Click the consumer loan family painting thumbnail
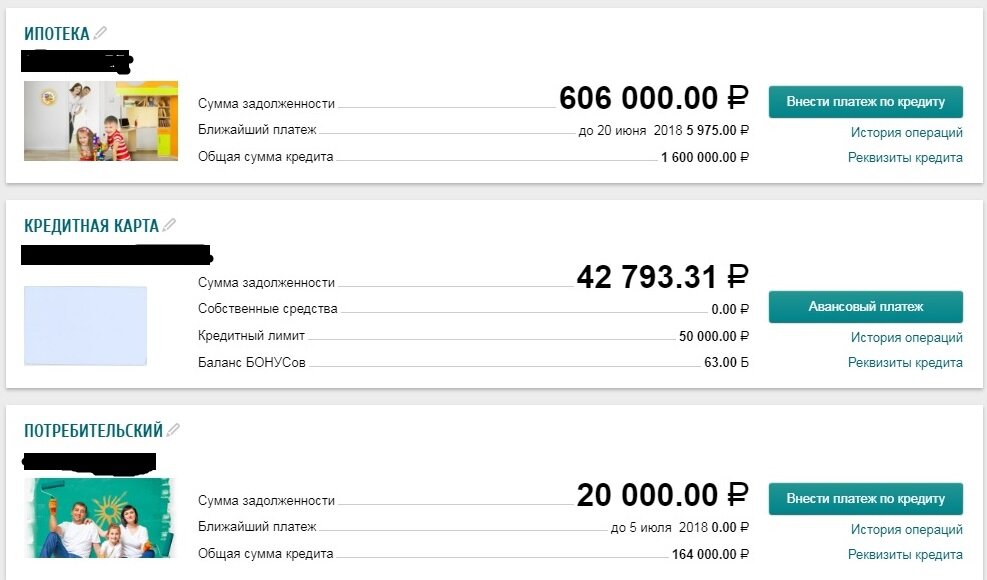This screenshot has width=987, height=580. coord(99,518)
